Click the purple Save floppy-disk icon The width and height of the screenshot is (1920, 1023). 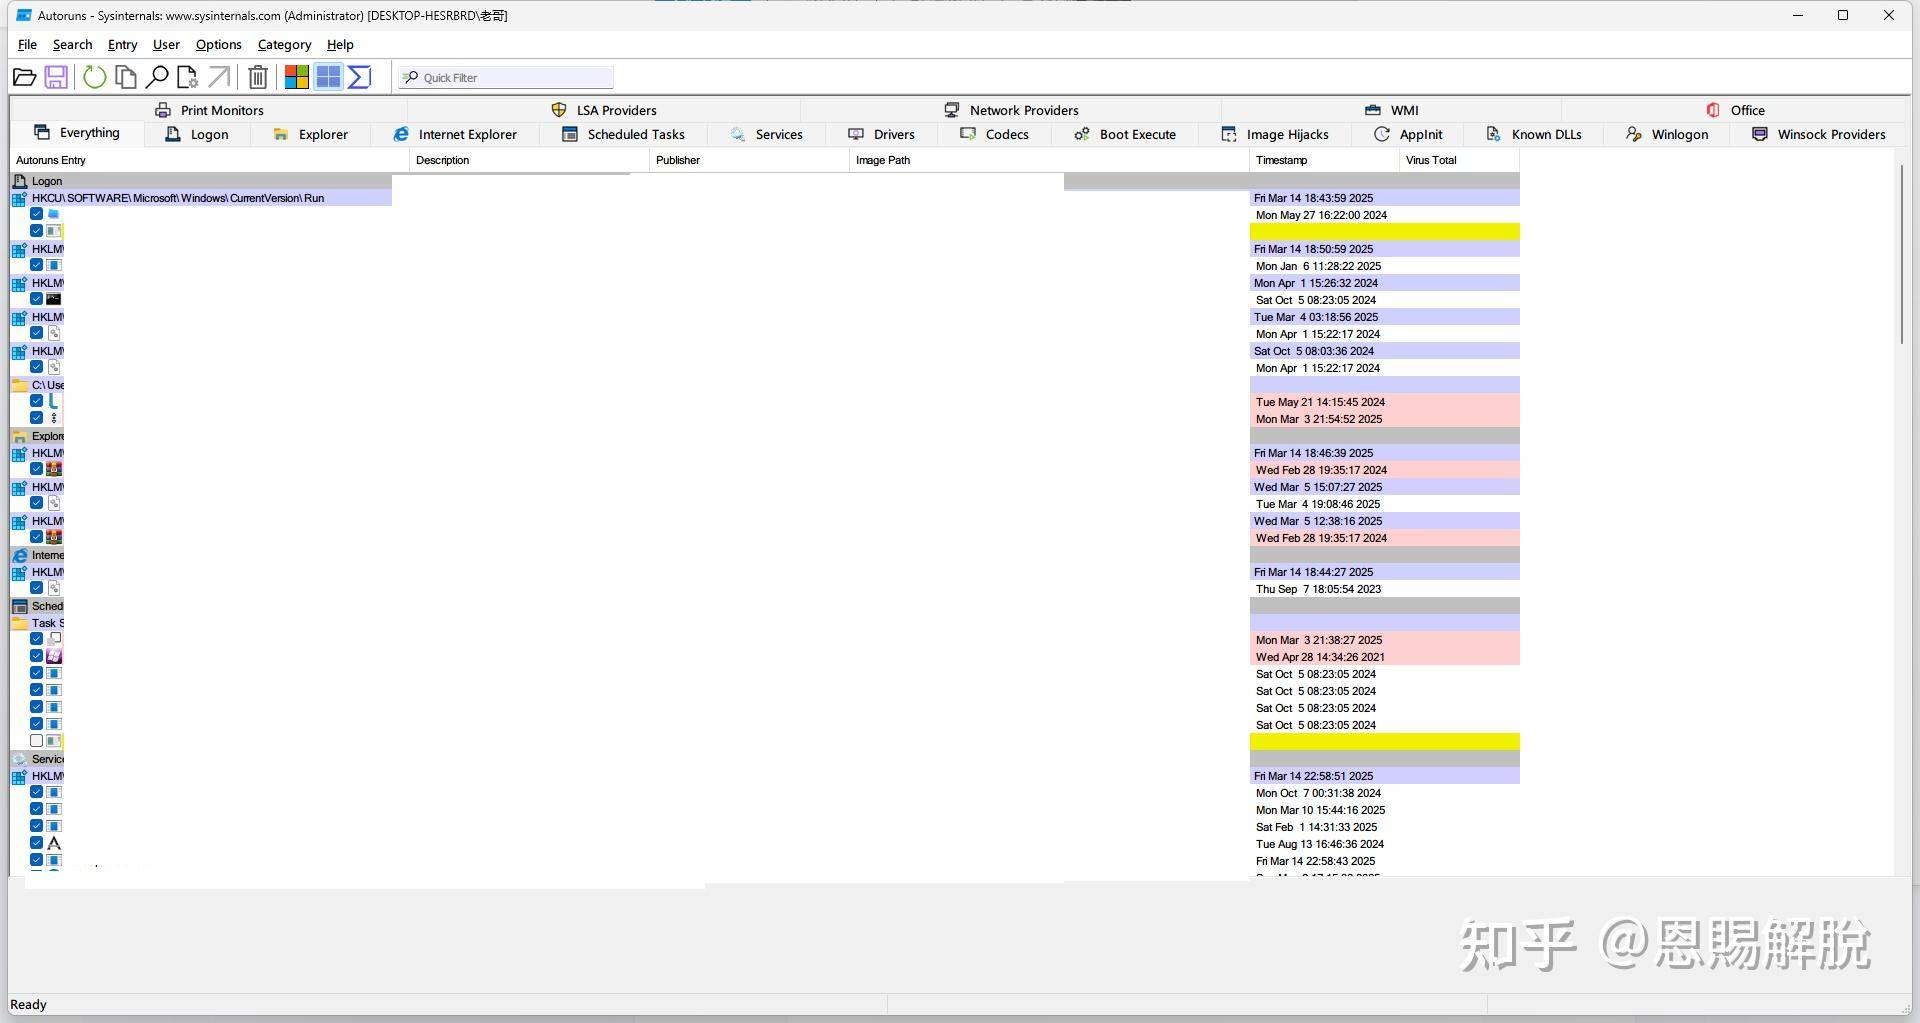pos(56,77)
